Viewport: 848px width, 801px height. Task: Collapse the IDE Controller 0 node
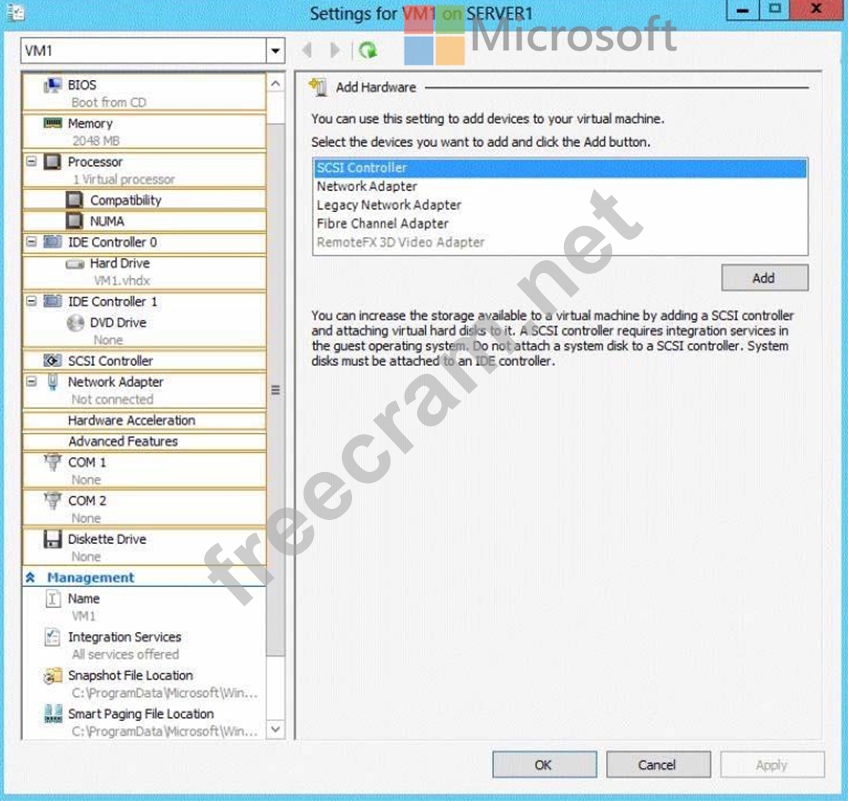click(31, 241)
